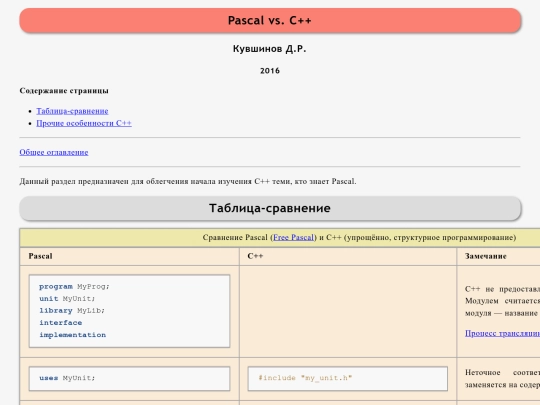540x405 pixels.
Task: Click the 'unit MyUnit;' code line
Action: 67,299
